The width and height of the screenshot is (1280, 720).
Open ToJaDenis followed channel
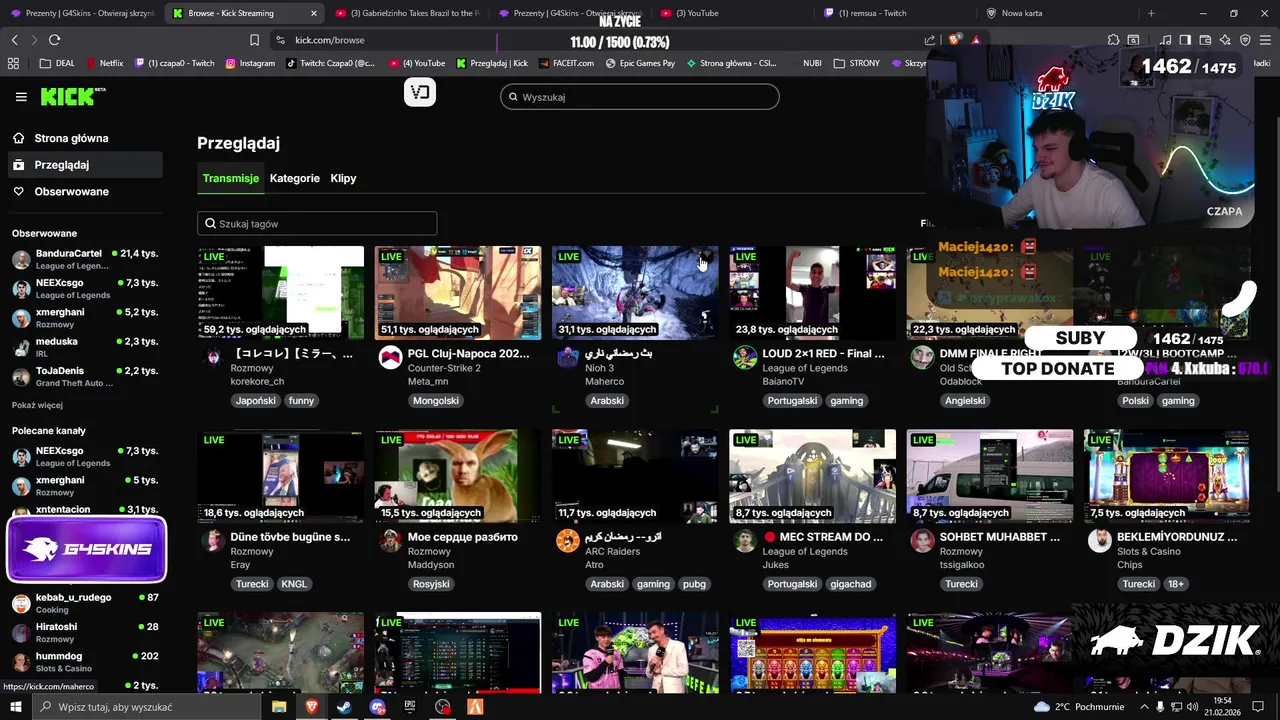point(85,376)
